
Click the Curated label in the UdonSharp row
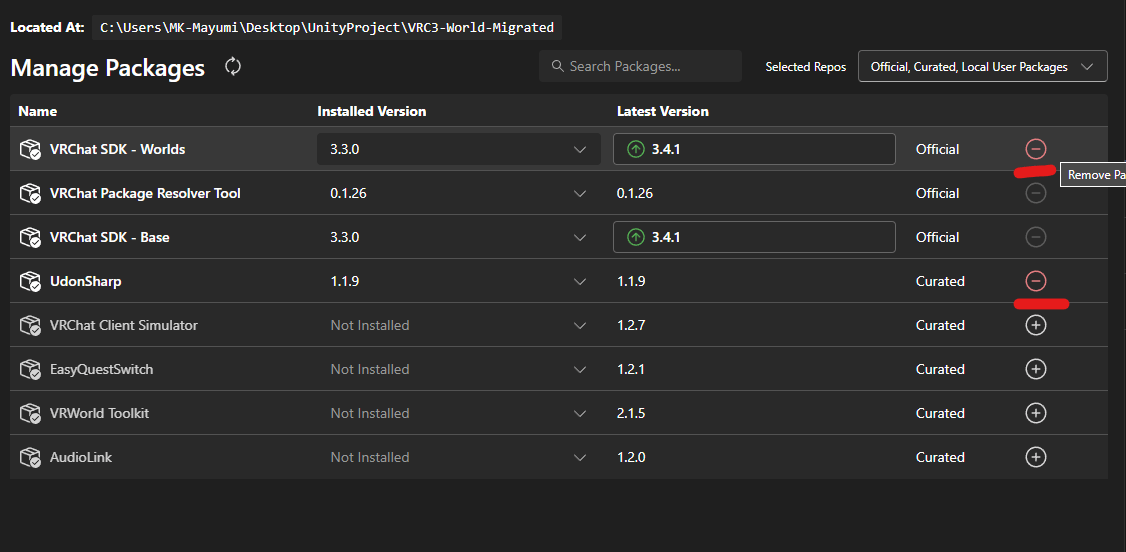940,281
